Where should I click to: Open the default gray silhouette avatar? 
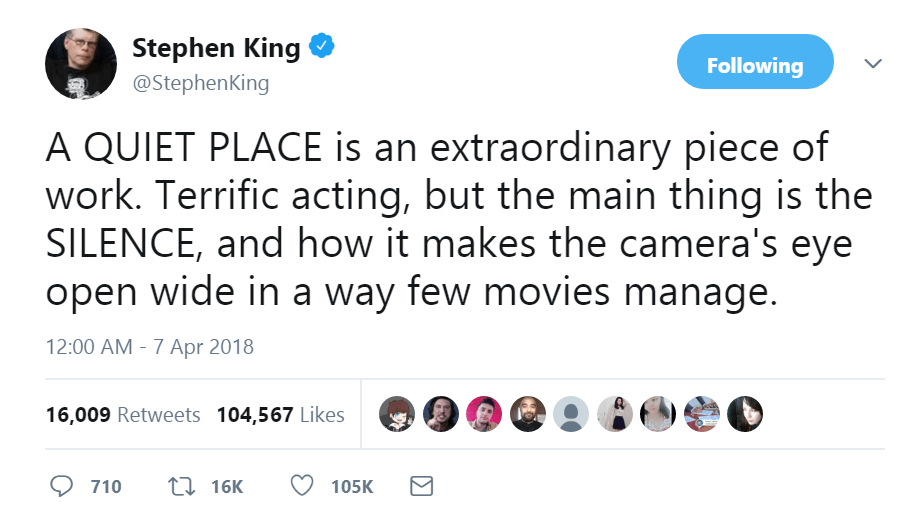pyautogui.click(x=571, y=413)
